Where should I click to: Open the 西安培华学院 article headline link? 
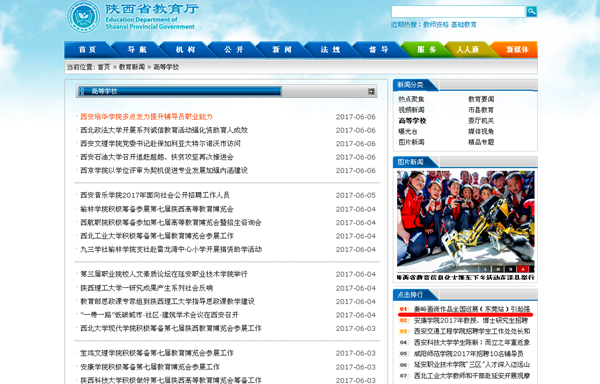click(x=146, y=117)
